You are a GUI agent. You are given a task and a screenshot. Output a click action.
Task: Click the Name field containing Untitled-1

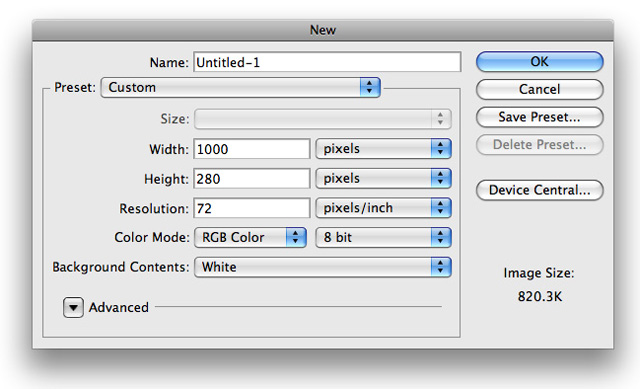327,62
